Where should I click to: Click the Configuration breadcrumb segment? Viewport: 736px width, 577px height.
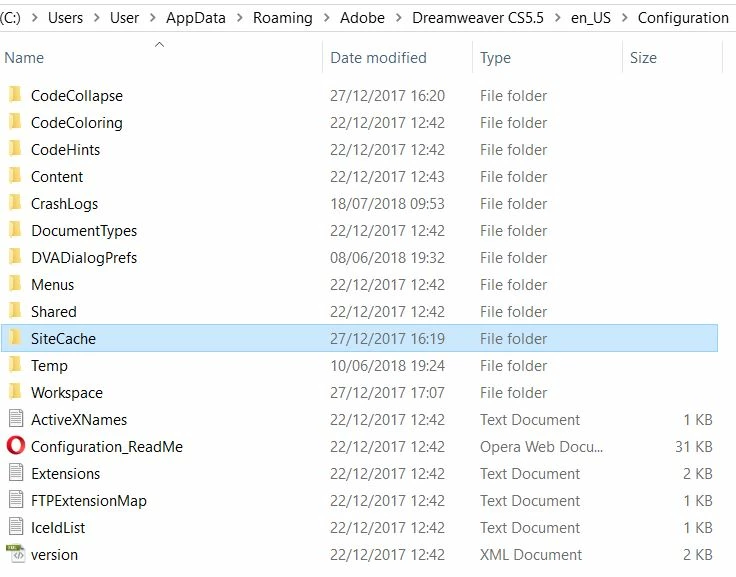coord(683,18)
